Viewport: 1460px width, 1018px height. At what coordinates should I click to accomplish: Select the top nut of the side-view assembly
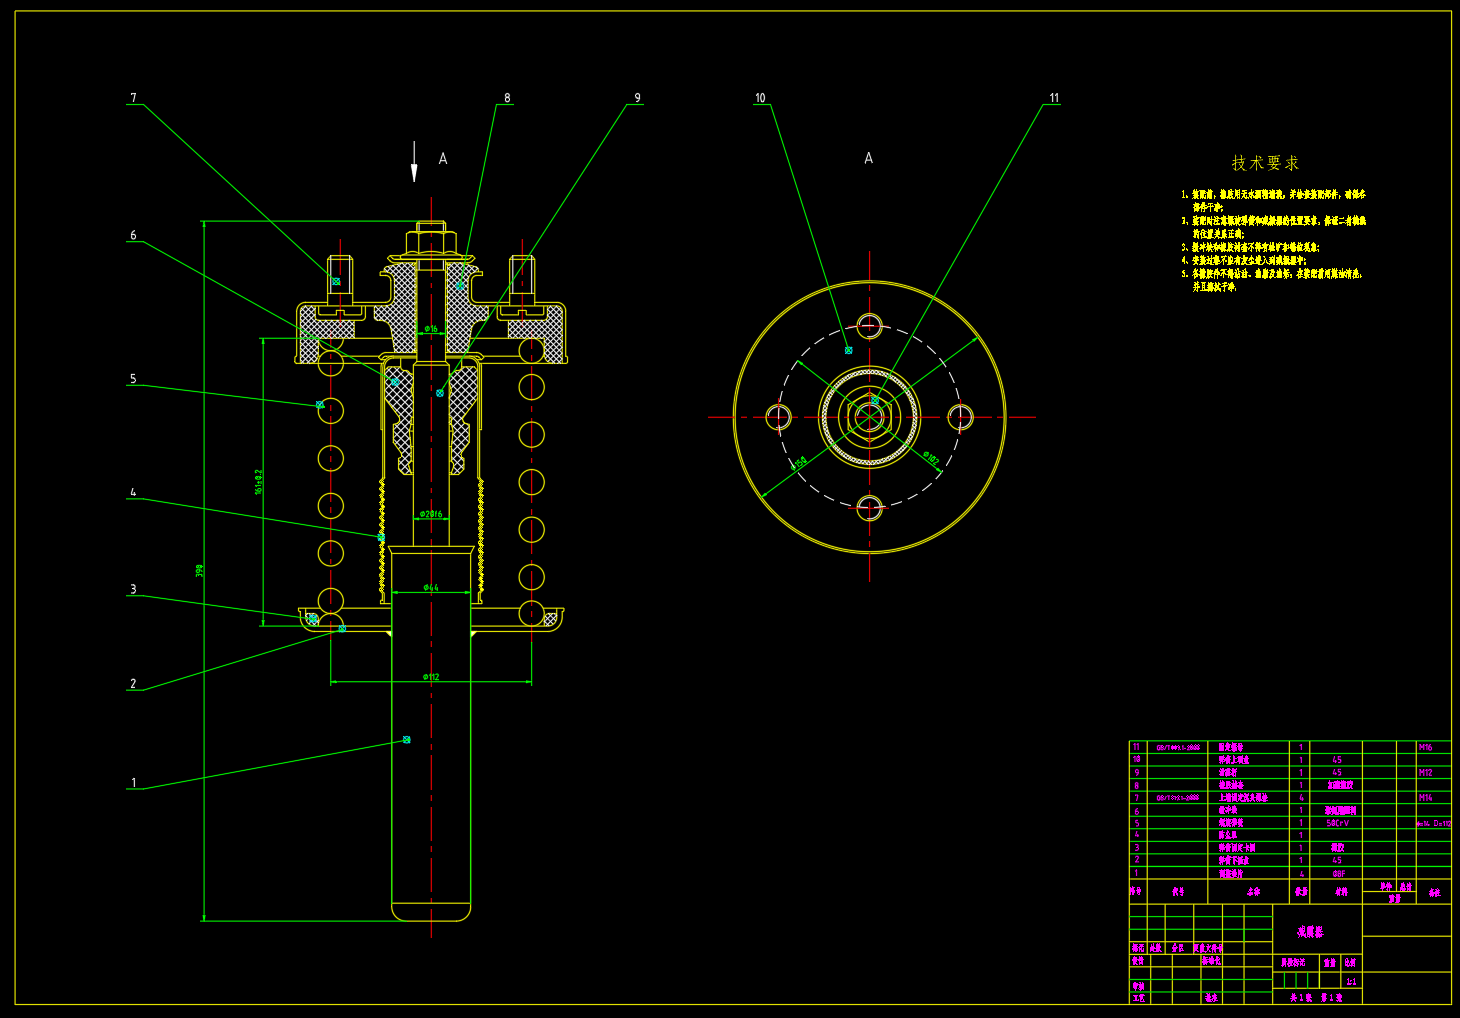click(431, 242)
